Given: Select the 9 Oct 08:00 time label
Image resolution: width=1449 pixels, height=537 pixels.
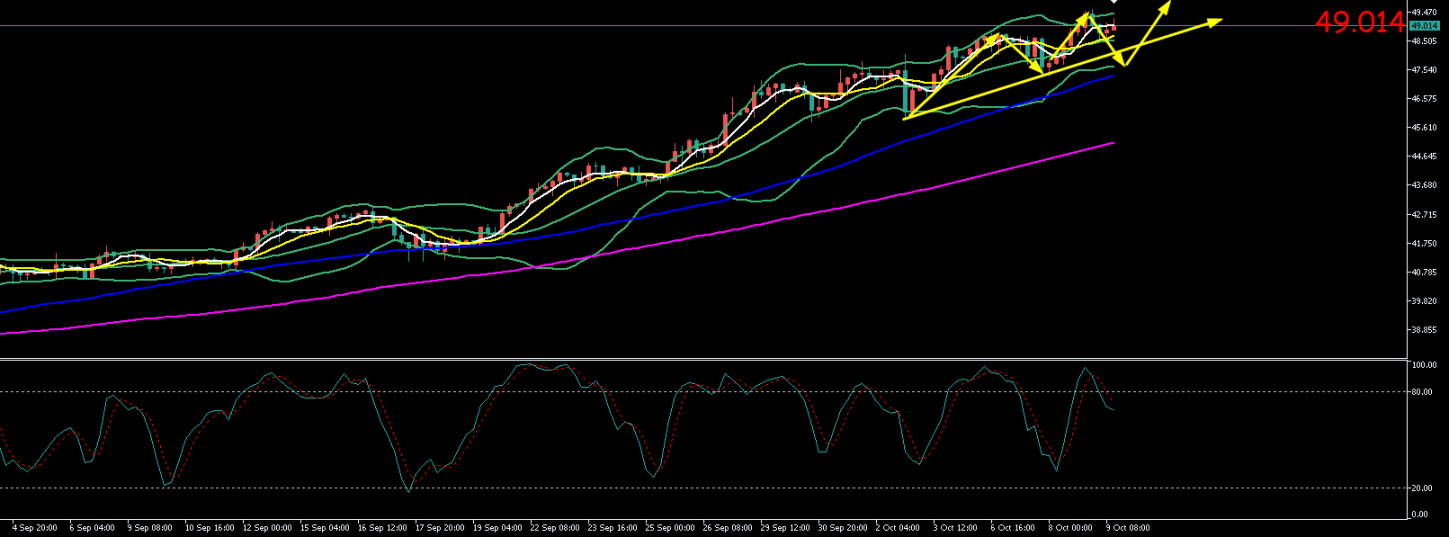Looking at the screenshot, I should (1126, 526).
